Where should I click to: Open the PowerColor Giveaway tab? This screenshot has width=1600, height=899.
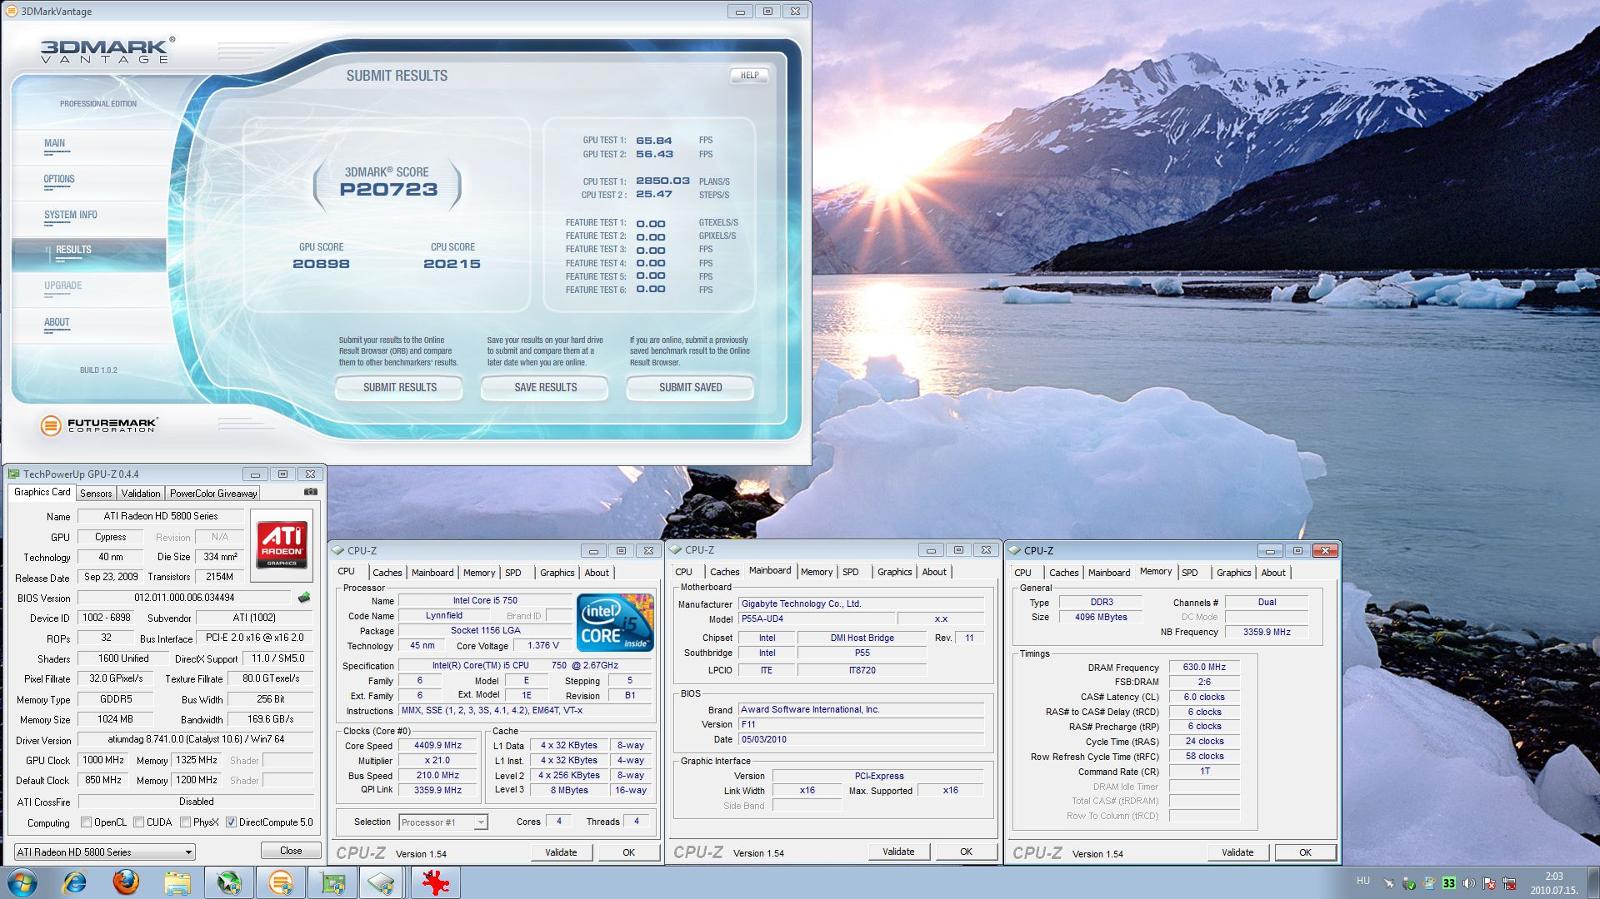click(213, 493)
